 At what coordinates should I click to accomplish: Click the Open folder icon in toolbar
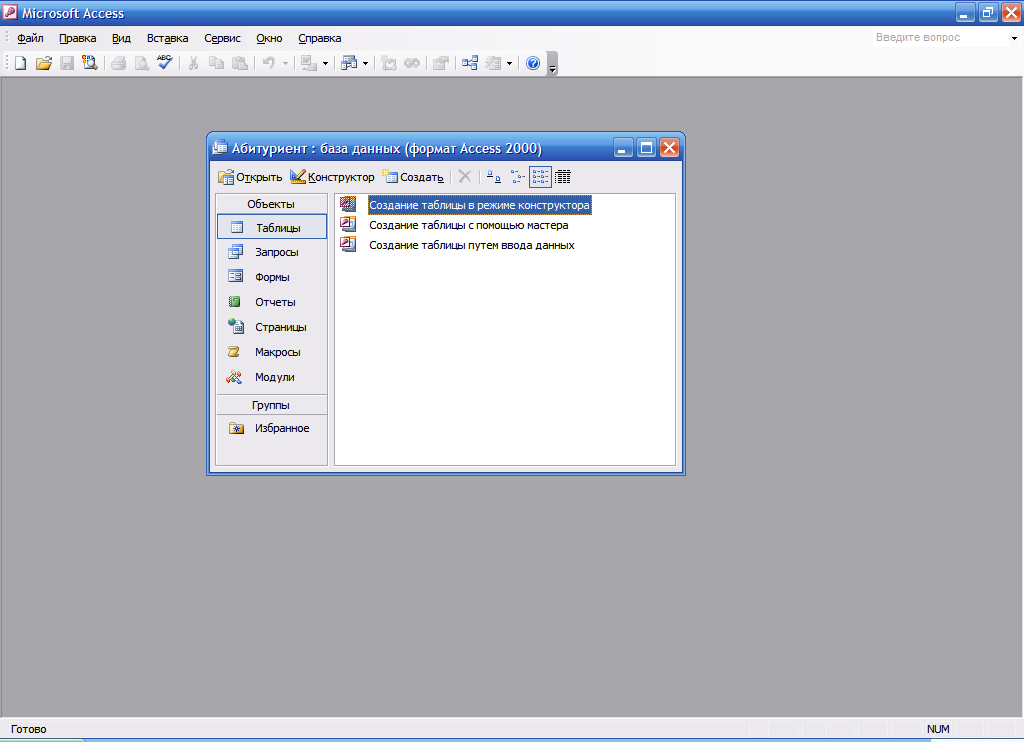pyautogui.click(x=44, y=63)
